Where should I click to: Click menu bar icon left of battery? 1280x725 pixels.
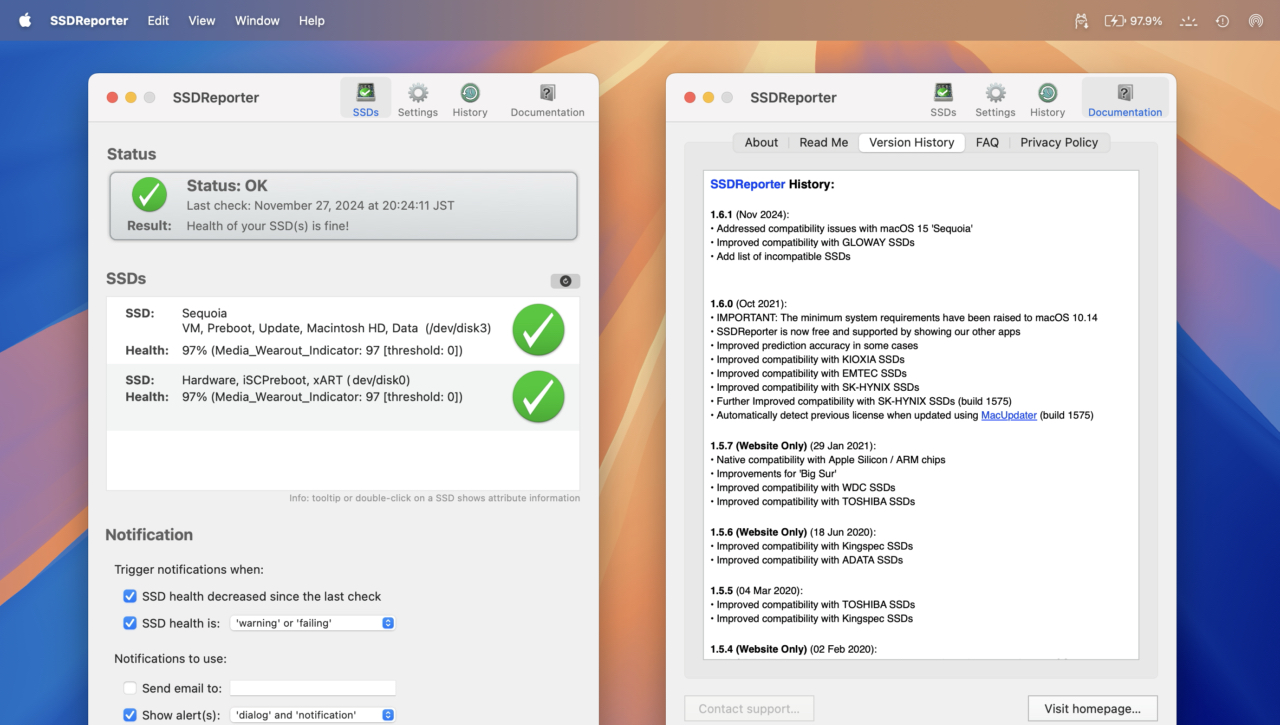1081,20
